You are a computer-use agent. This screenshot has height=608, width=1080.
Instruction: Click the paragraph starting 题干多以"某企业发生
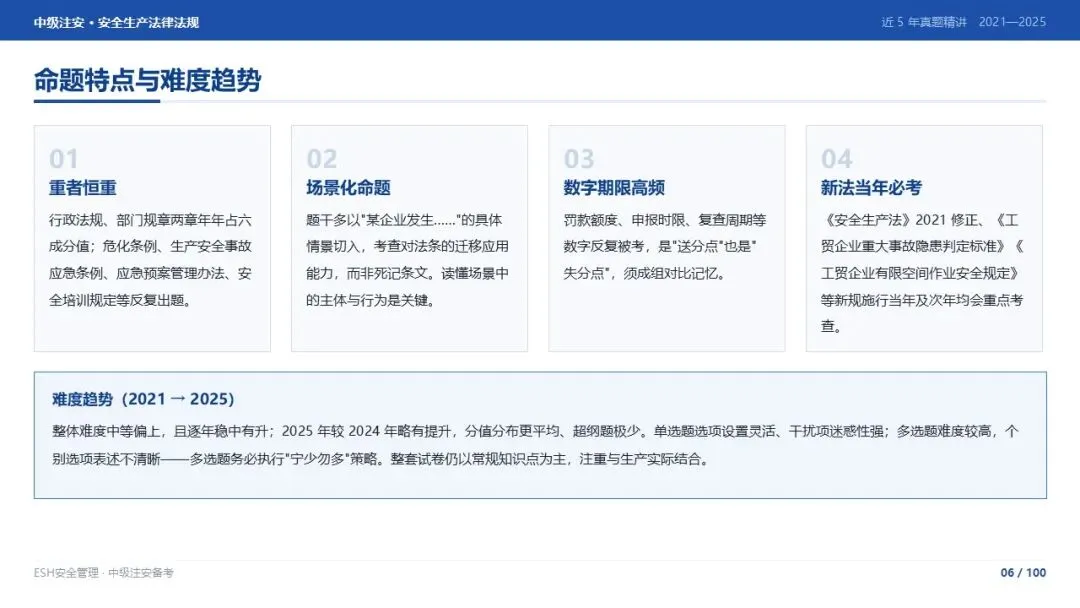[x=408, y=260]
